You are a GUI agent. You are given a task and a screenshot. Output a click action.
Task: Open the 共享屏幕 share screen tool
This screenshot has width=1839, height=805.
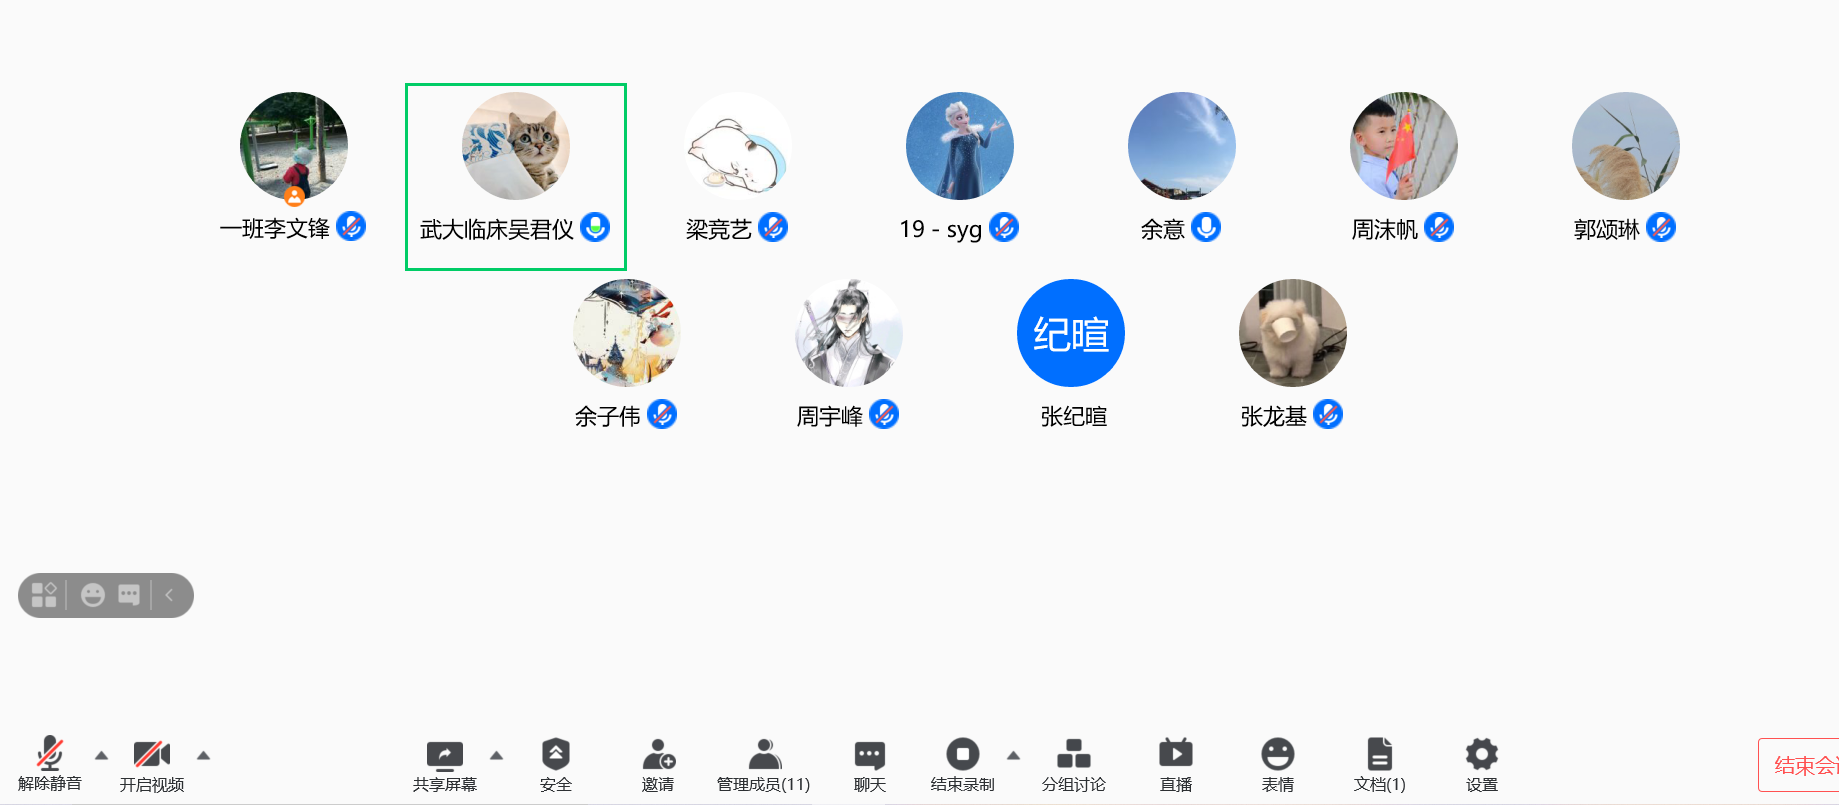coord(445,766)
